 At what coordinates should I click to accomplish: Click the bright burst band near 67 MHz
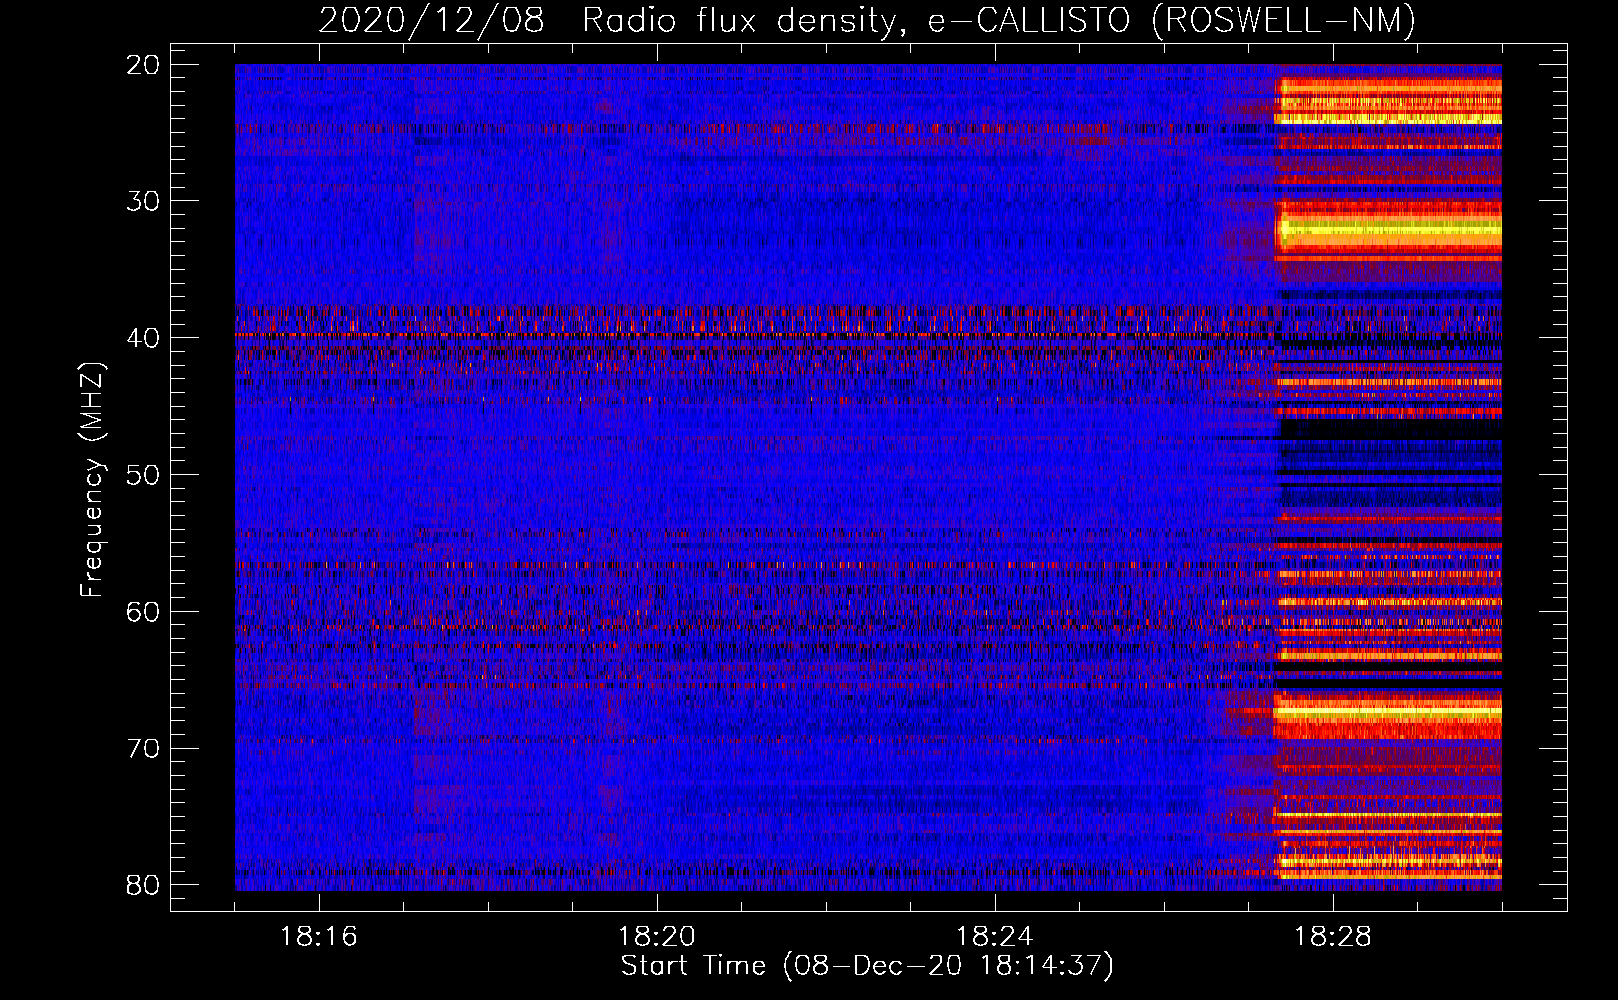click(1388, 712)
